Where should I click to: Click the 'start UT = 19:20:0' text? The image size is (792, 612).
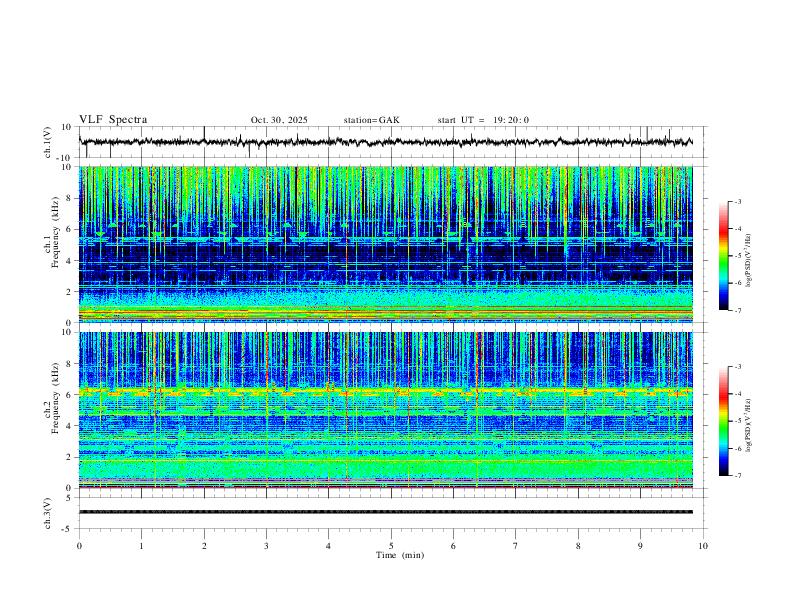[483, 120]
